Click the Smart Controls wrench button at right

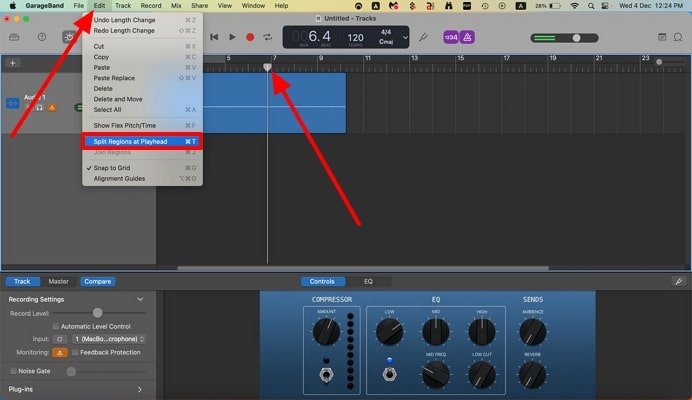click(679, 281)
